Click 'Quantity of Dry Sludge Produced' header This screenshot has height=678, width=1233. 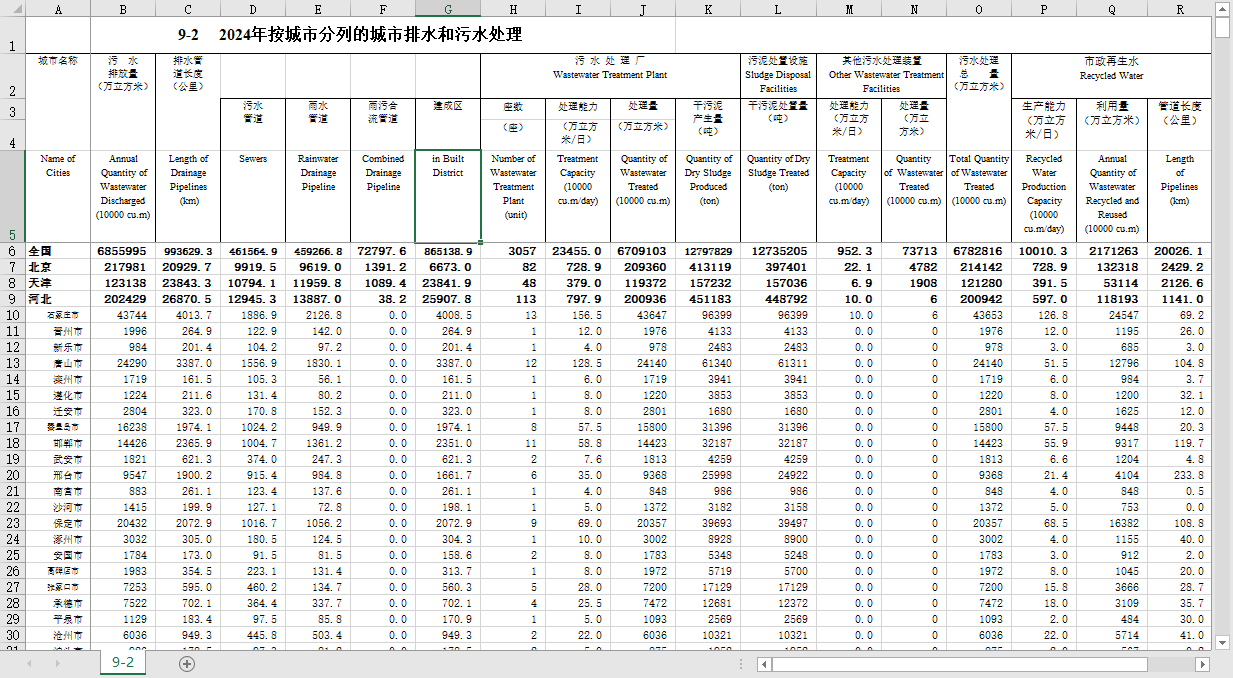[708, 196]
